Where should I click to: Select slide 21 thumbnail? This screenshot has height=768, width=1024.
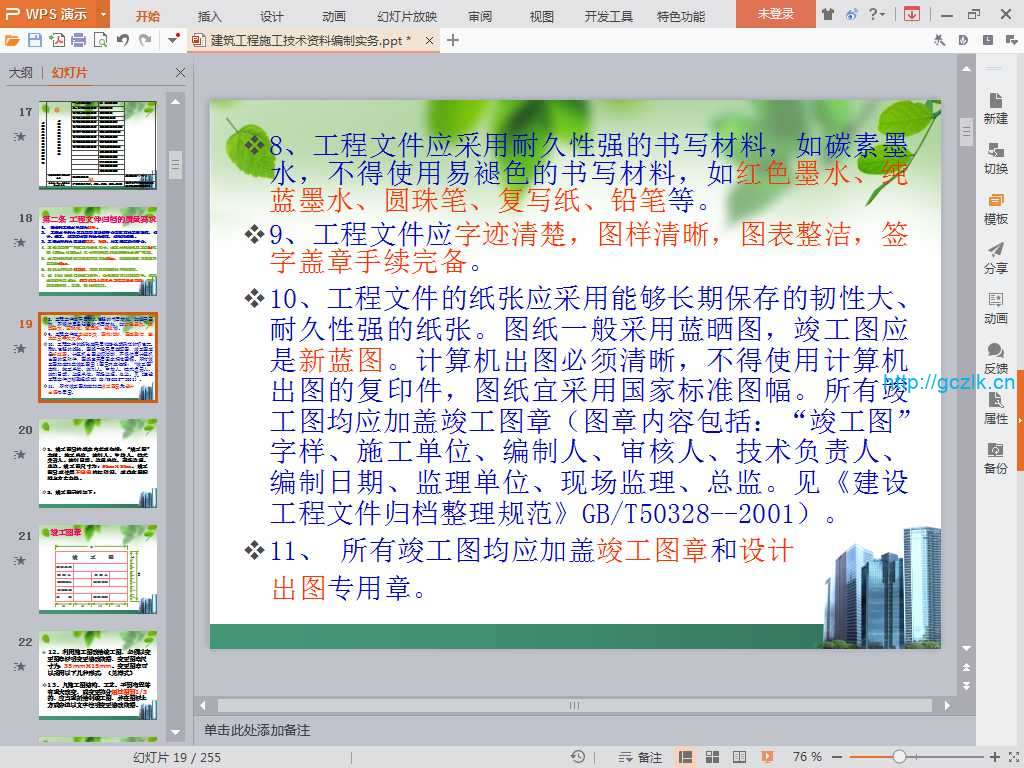tap(98, 569)
